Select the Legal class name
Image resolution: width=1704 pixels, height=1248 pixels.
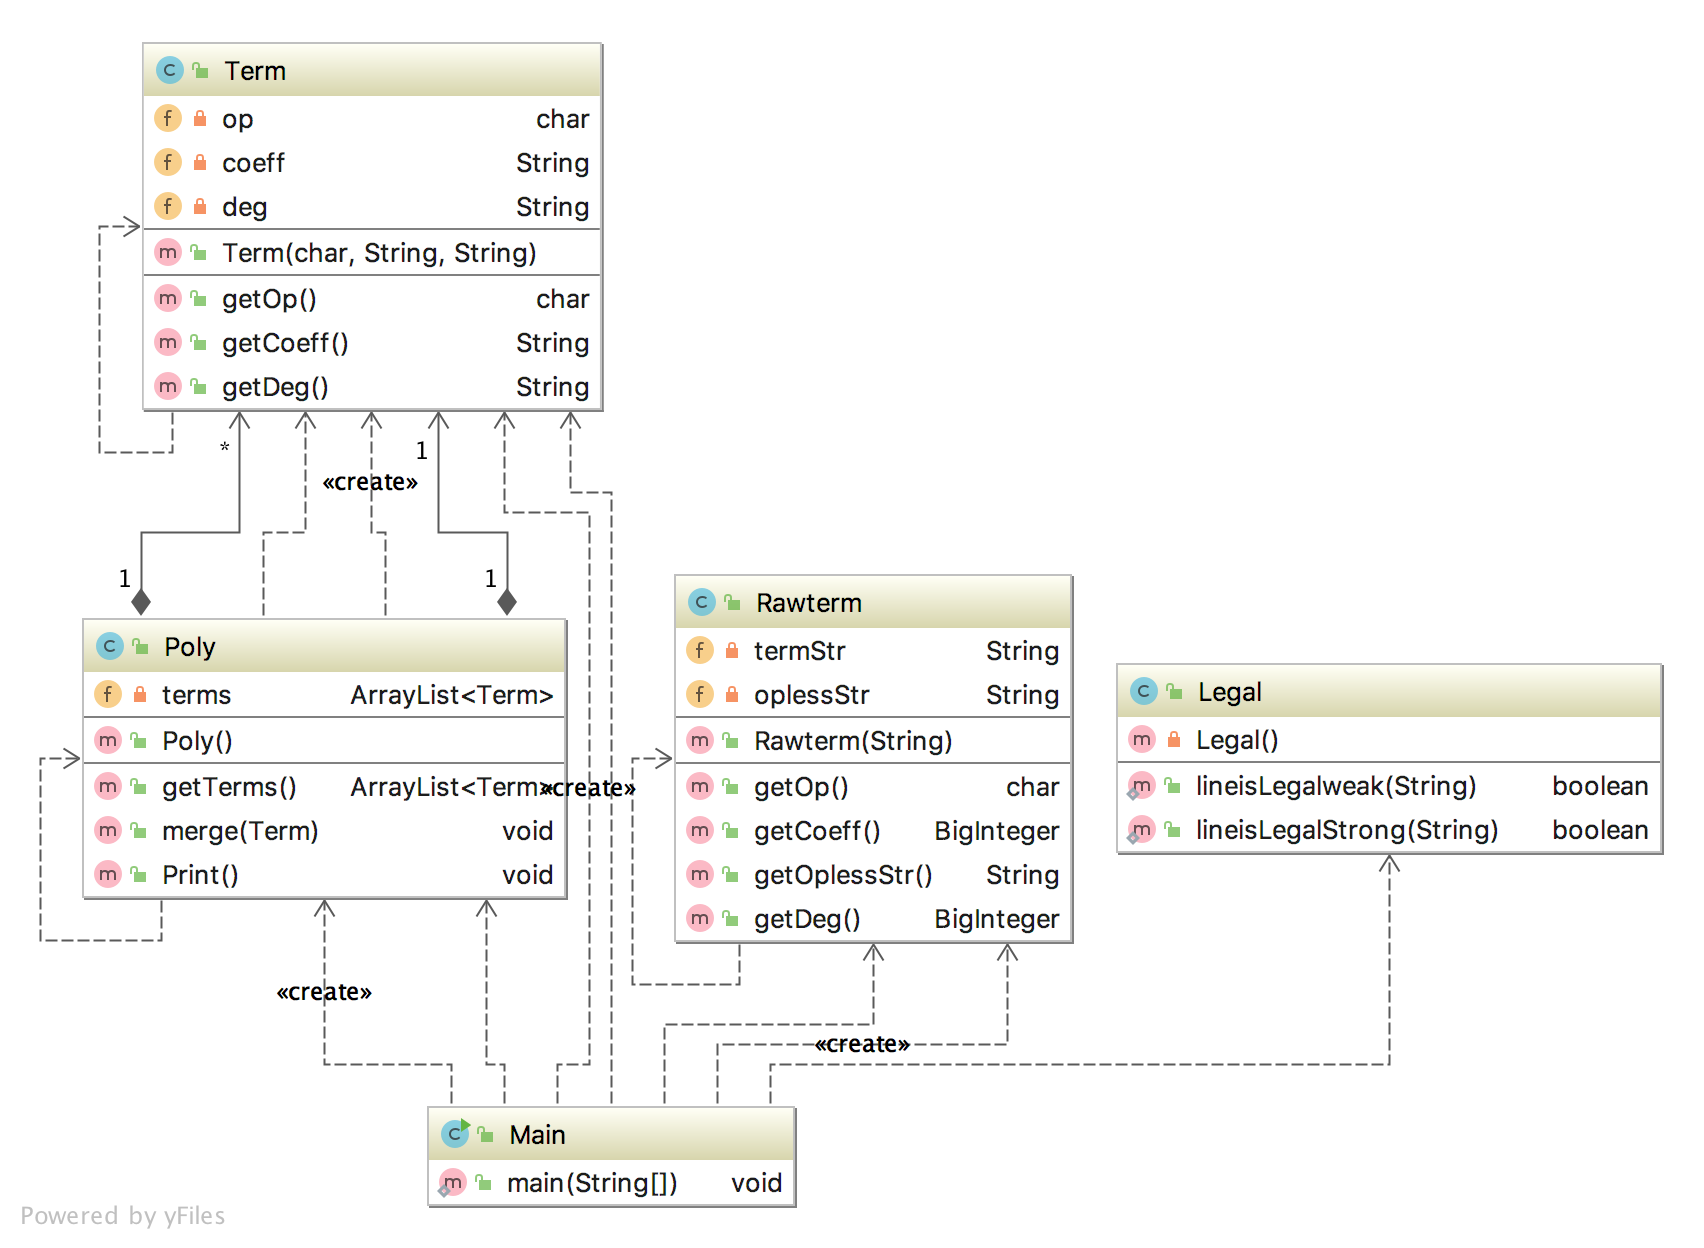tap(1230, 692)
